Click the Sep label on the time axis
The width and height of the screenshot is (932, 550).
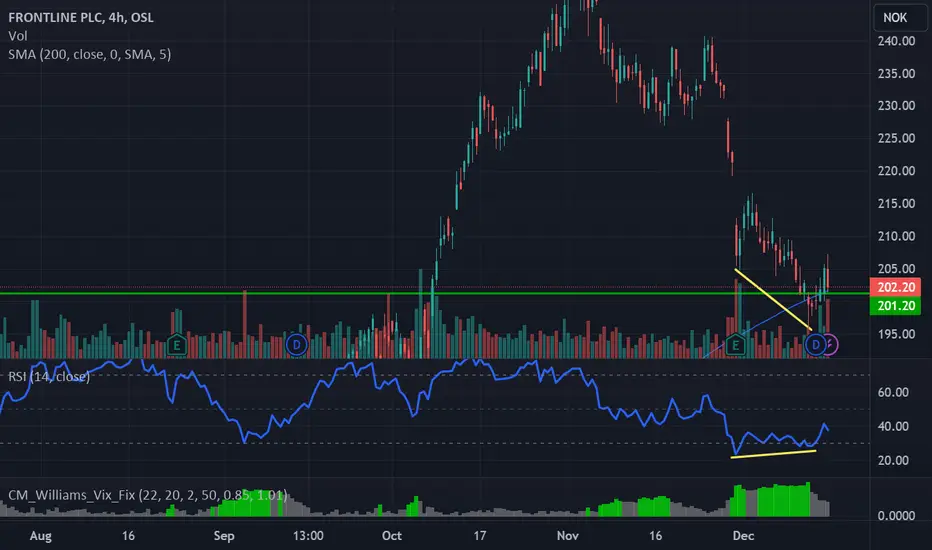click(224, 536)
